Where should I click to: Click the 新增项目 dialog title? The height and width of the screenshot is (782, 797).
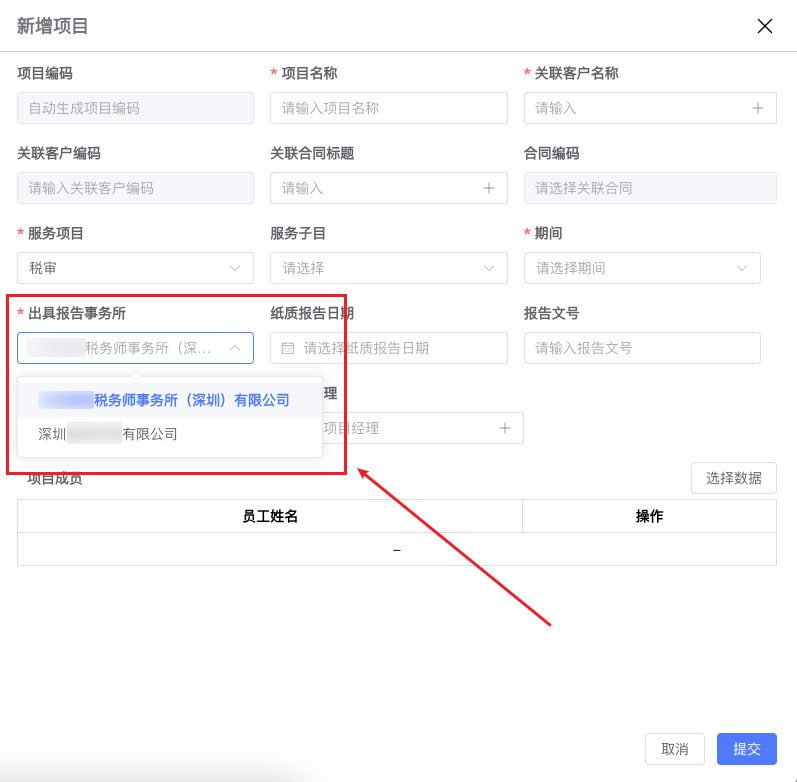pyautogui.click(x=52, y=26)
